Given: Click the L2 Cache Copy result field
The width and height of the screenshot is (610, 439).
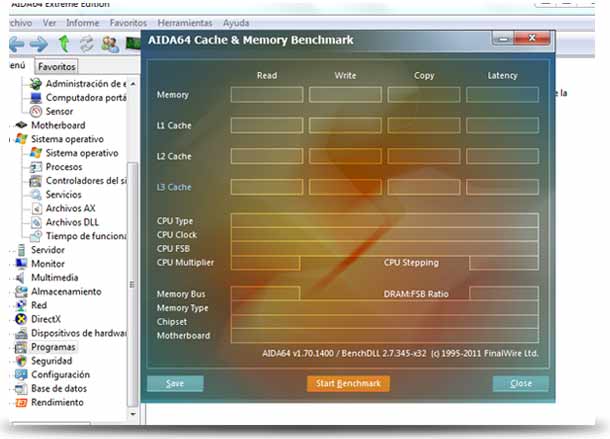Looking at the screenshot, I should (x=424, y=156).
